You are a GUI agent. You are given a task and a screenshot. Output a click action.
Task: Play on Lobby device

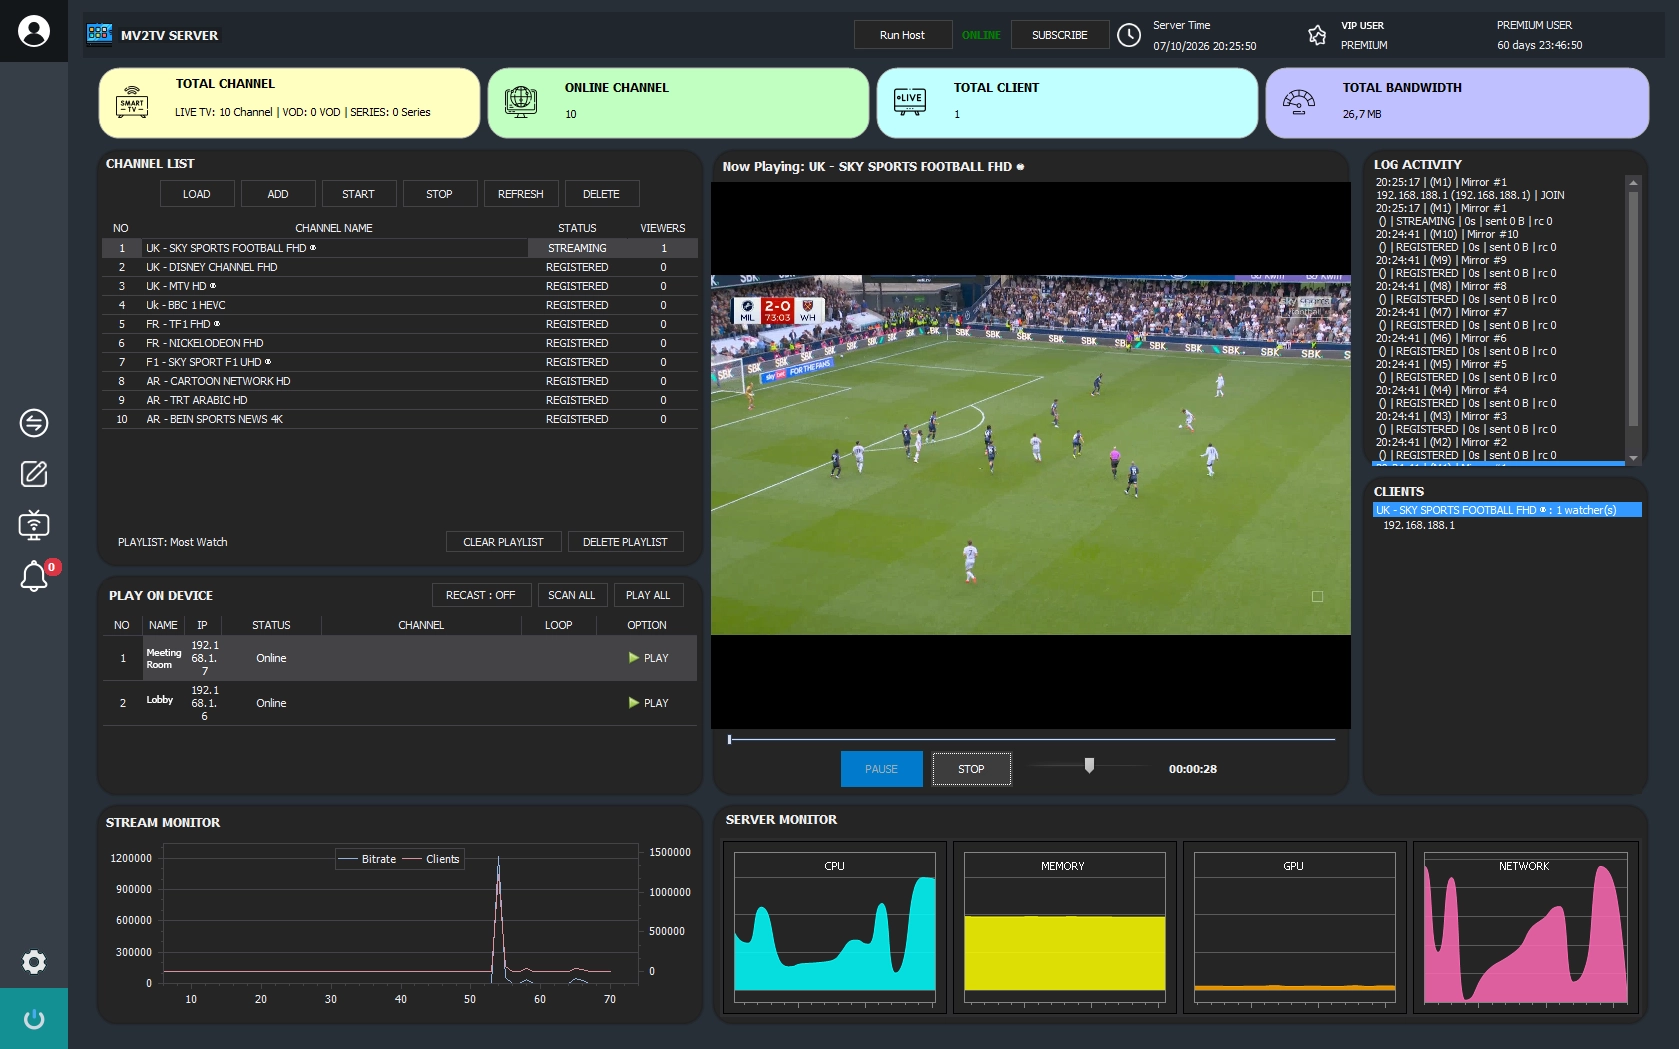648,703
